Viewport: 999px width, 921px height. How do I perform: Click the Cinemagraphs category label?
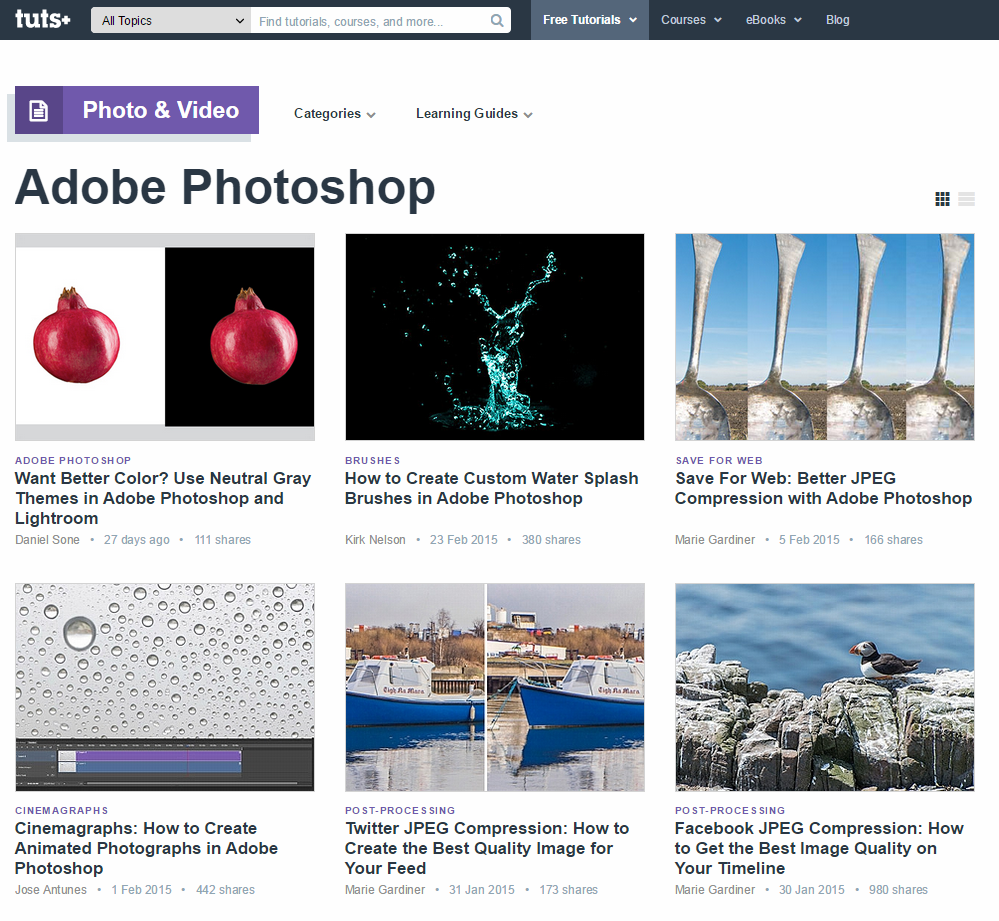pos(61,811)
